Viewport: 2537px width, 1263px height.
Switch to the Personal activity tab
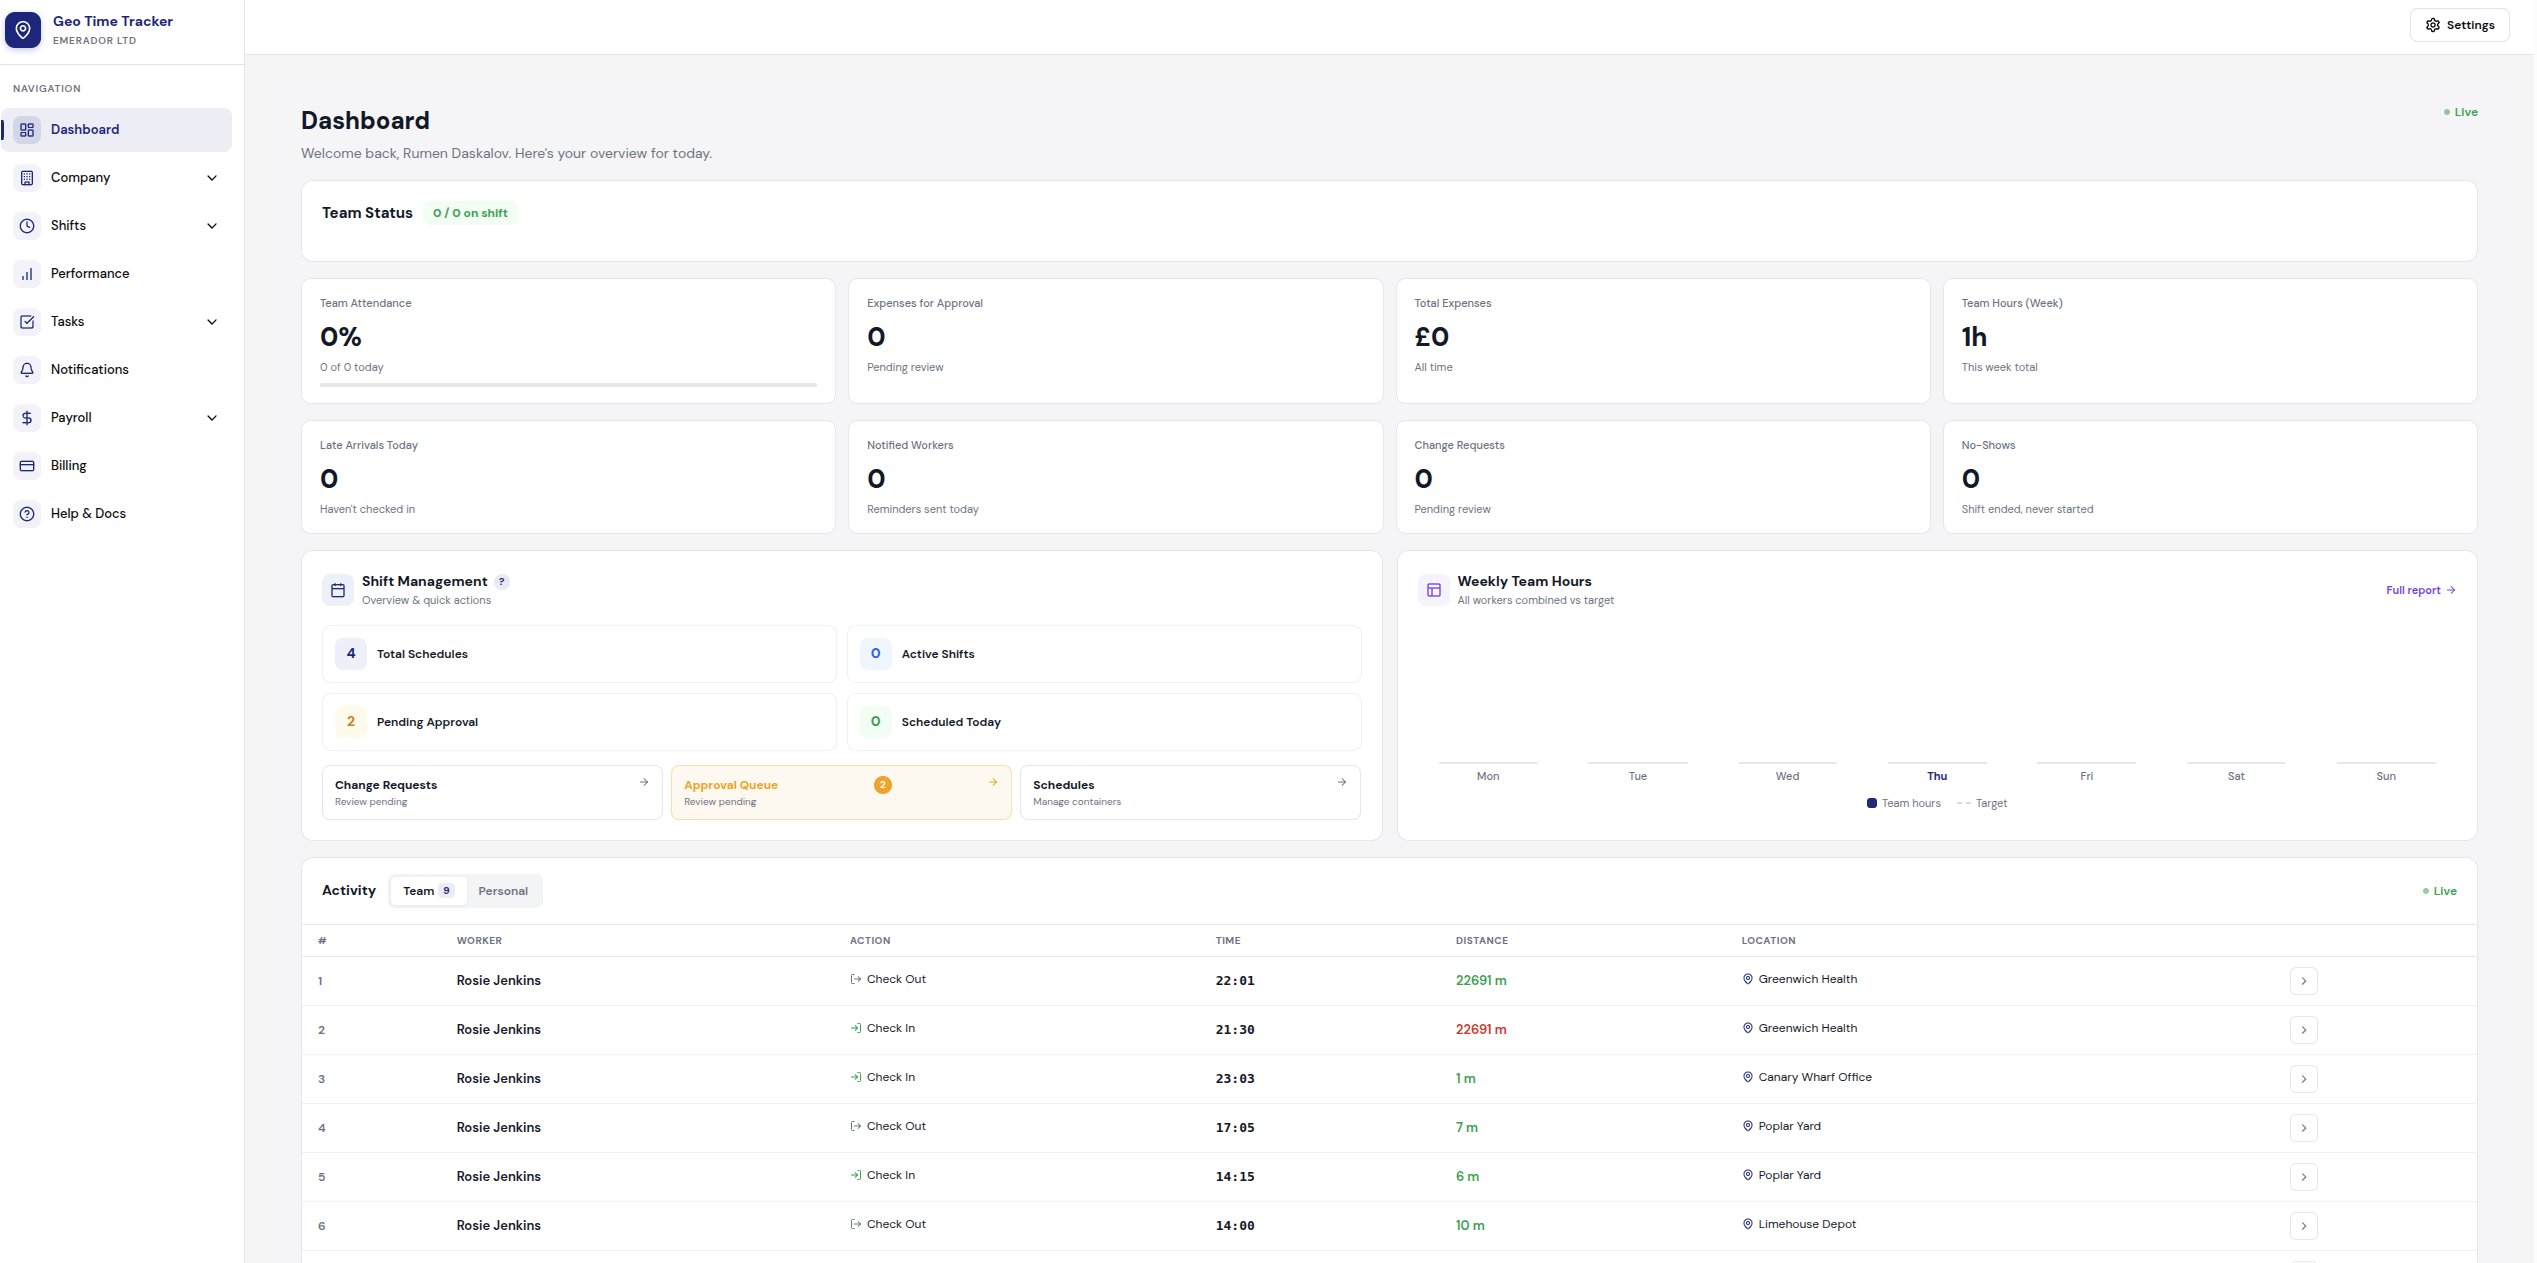[x=503, y=891]
